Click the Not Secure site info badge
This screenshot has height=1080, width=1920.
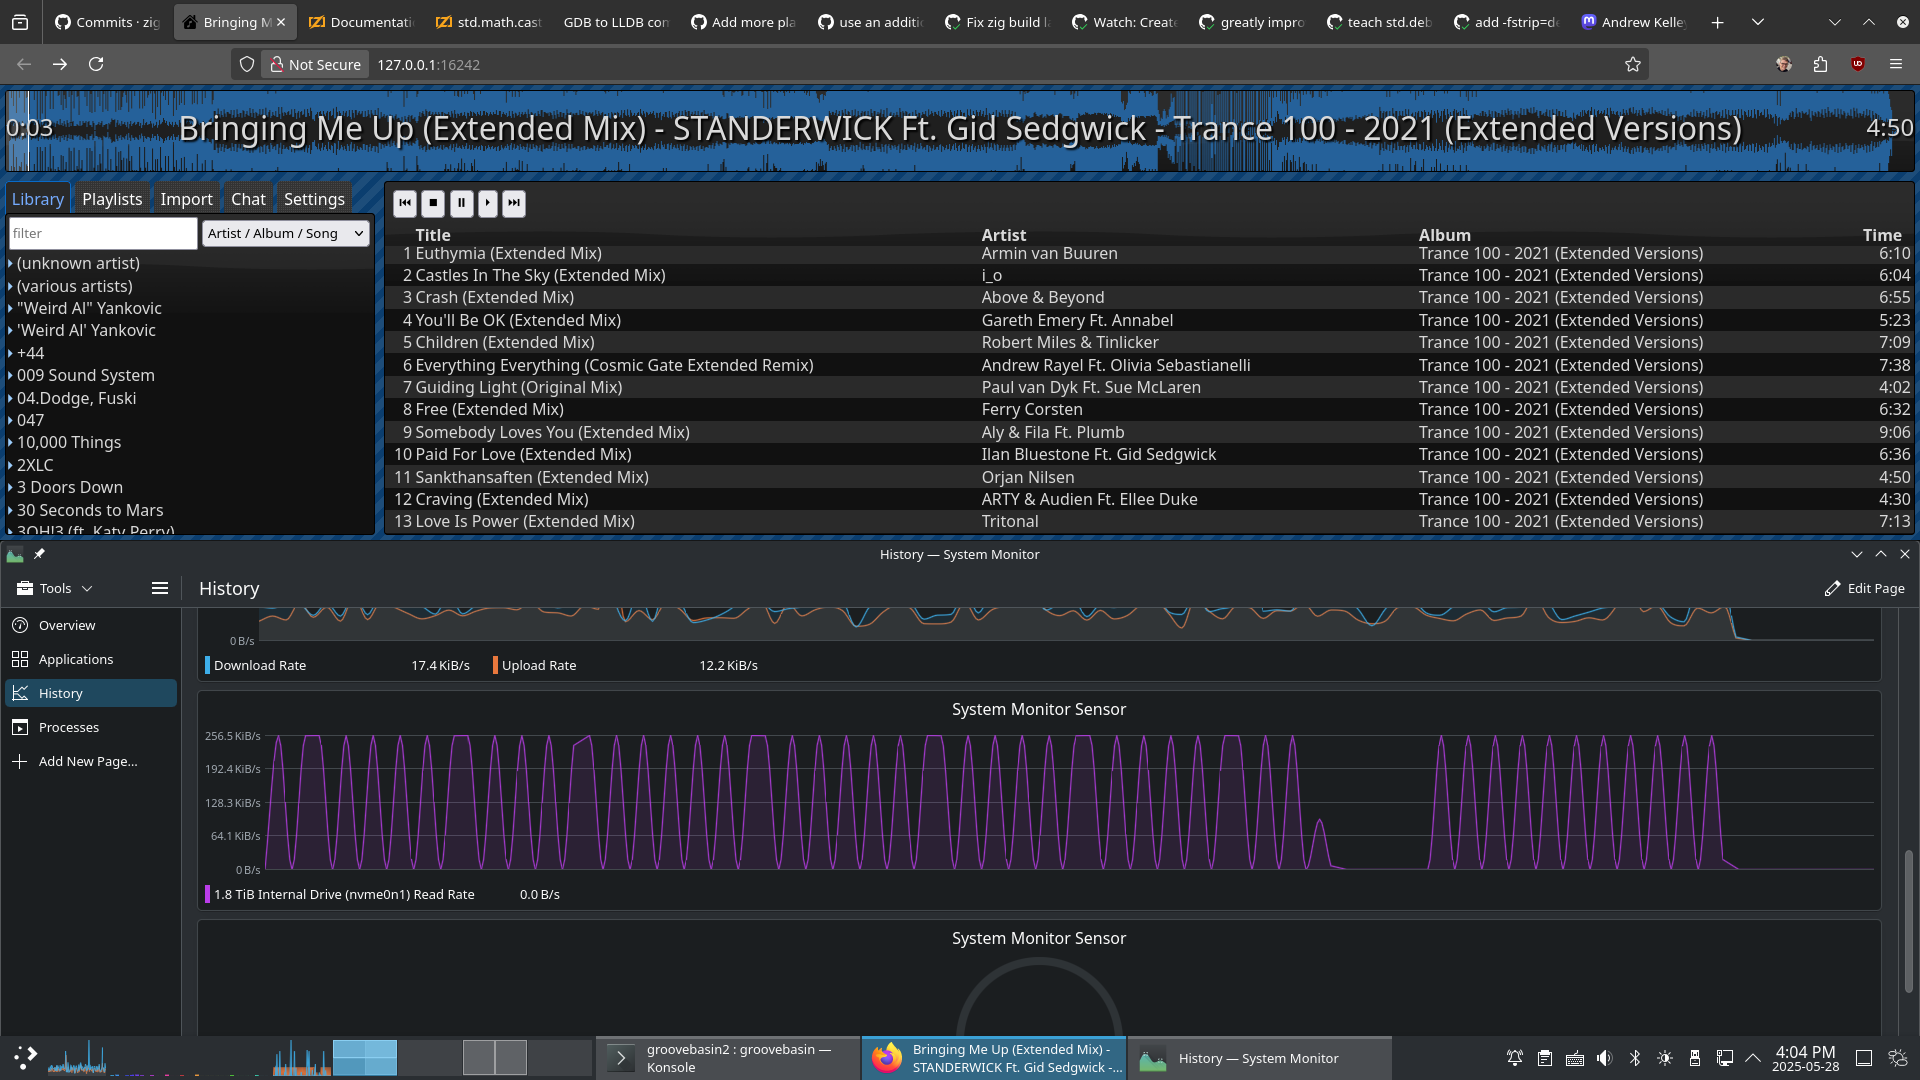pos(315,64)
